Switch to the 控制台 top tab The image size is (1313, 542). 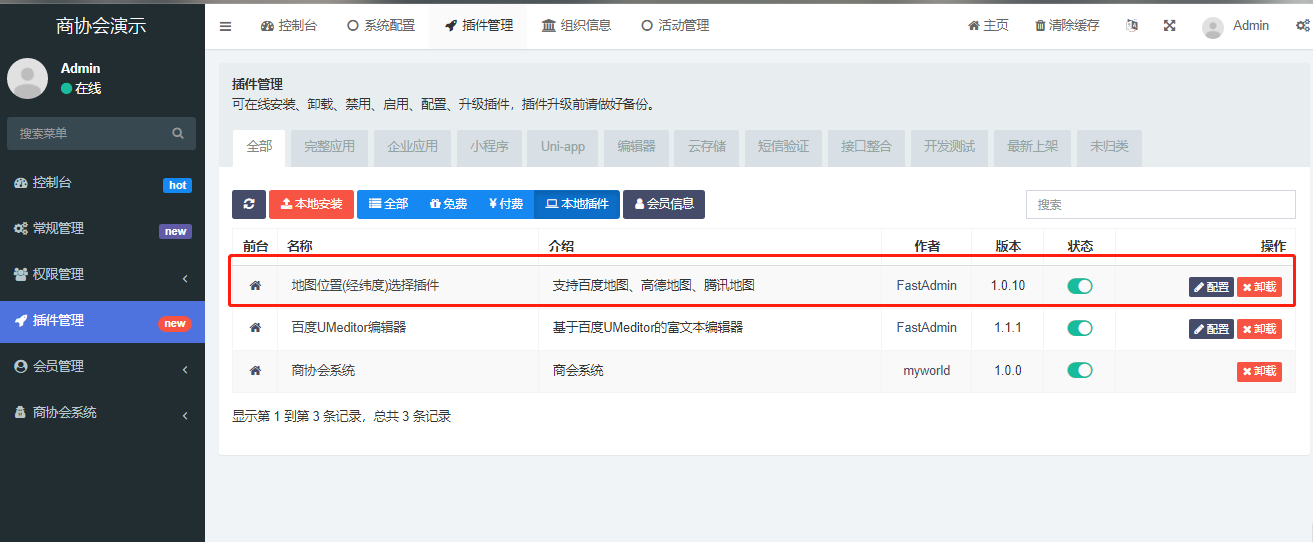[x=289, y=26]
